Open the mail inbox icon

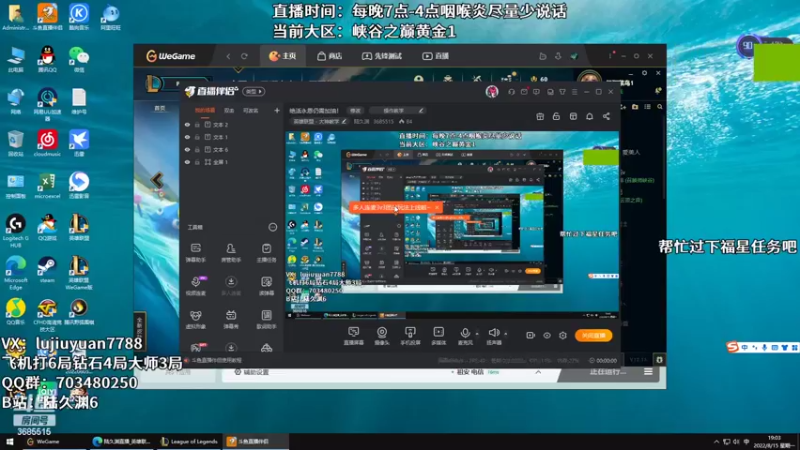pyautogui.click(x=524, y=92)
